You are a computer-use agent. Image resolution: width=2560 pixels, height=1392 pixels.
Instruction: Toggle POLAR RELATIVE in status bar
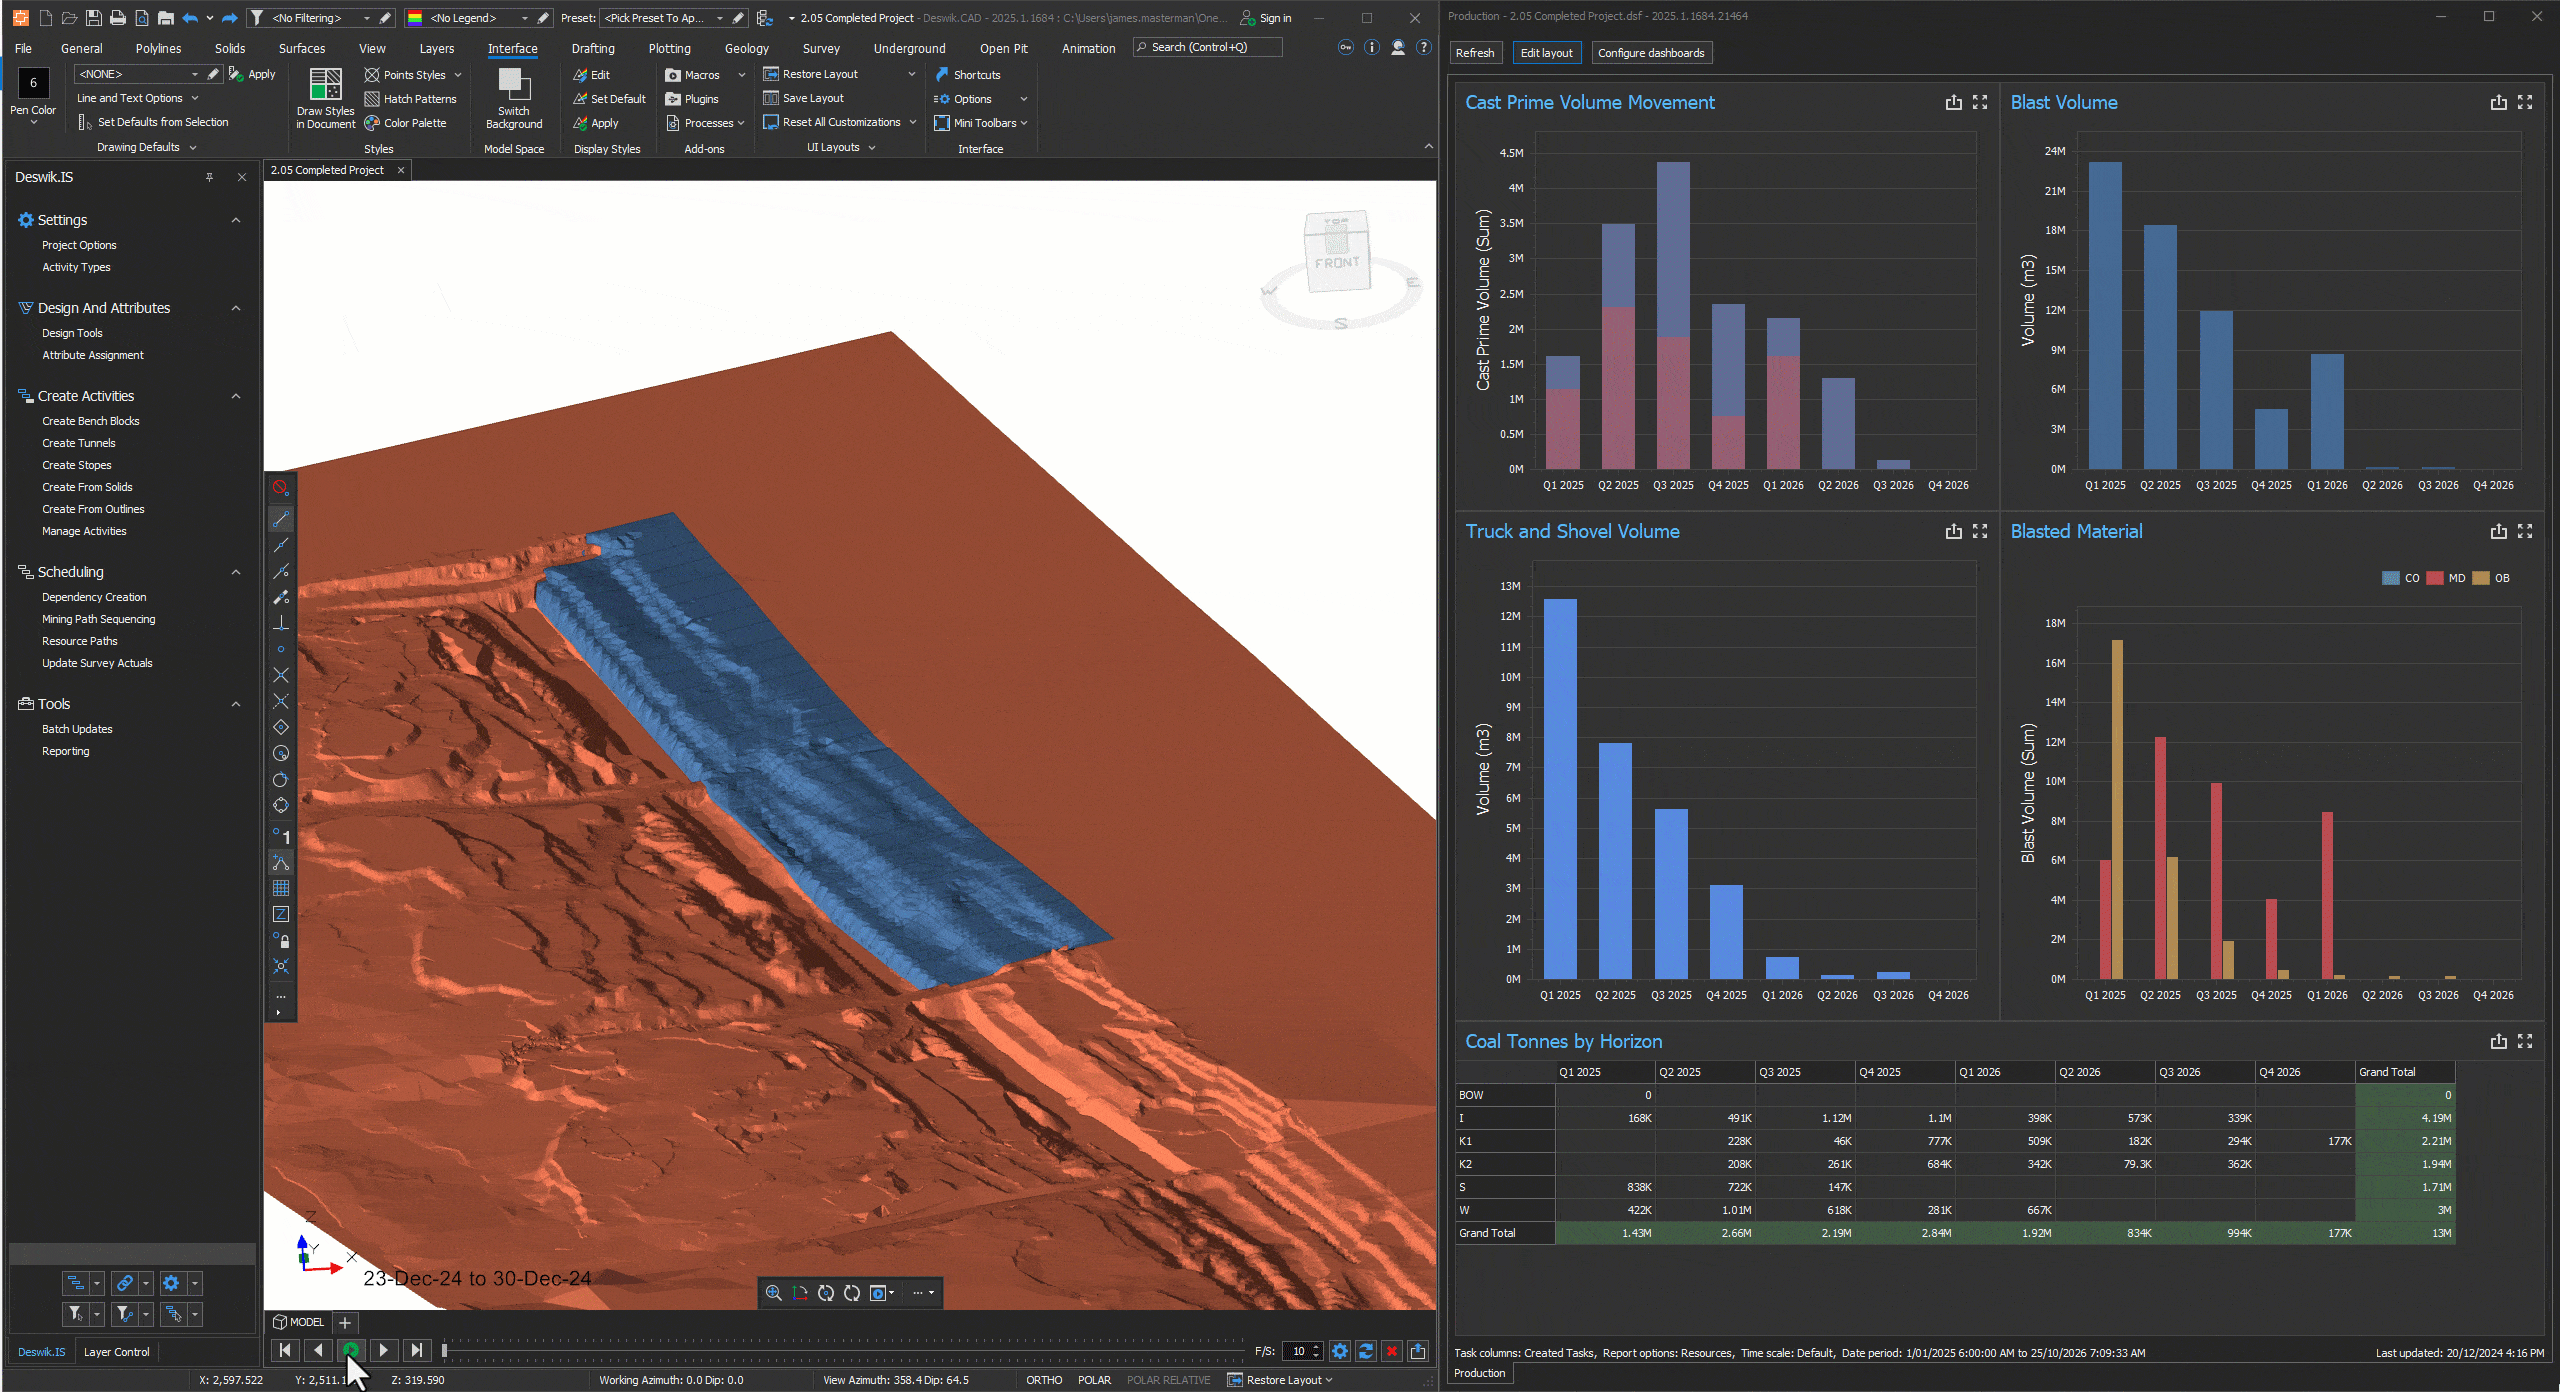[x=1168, y=1380]
